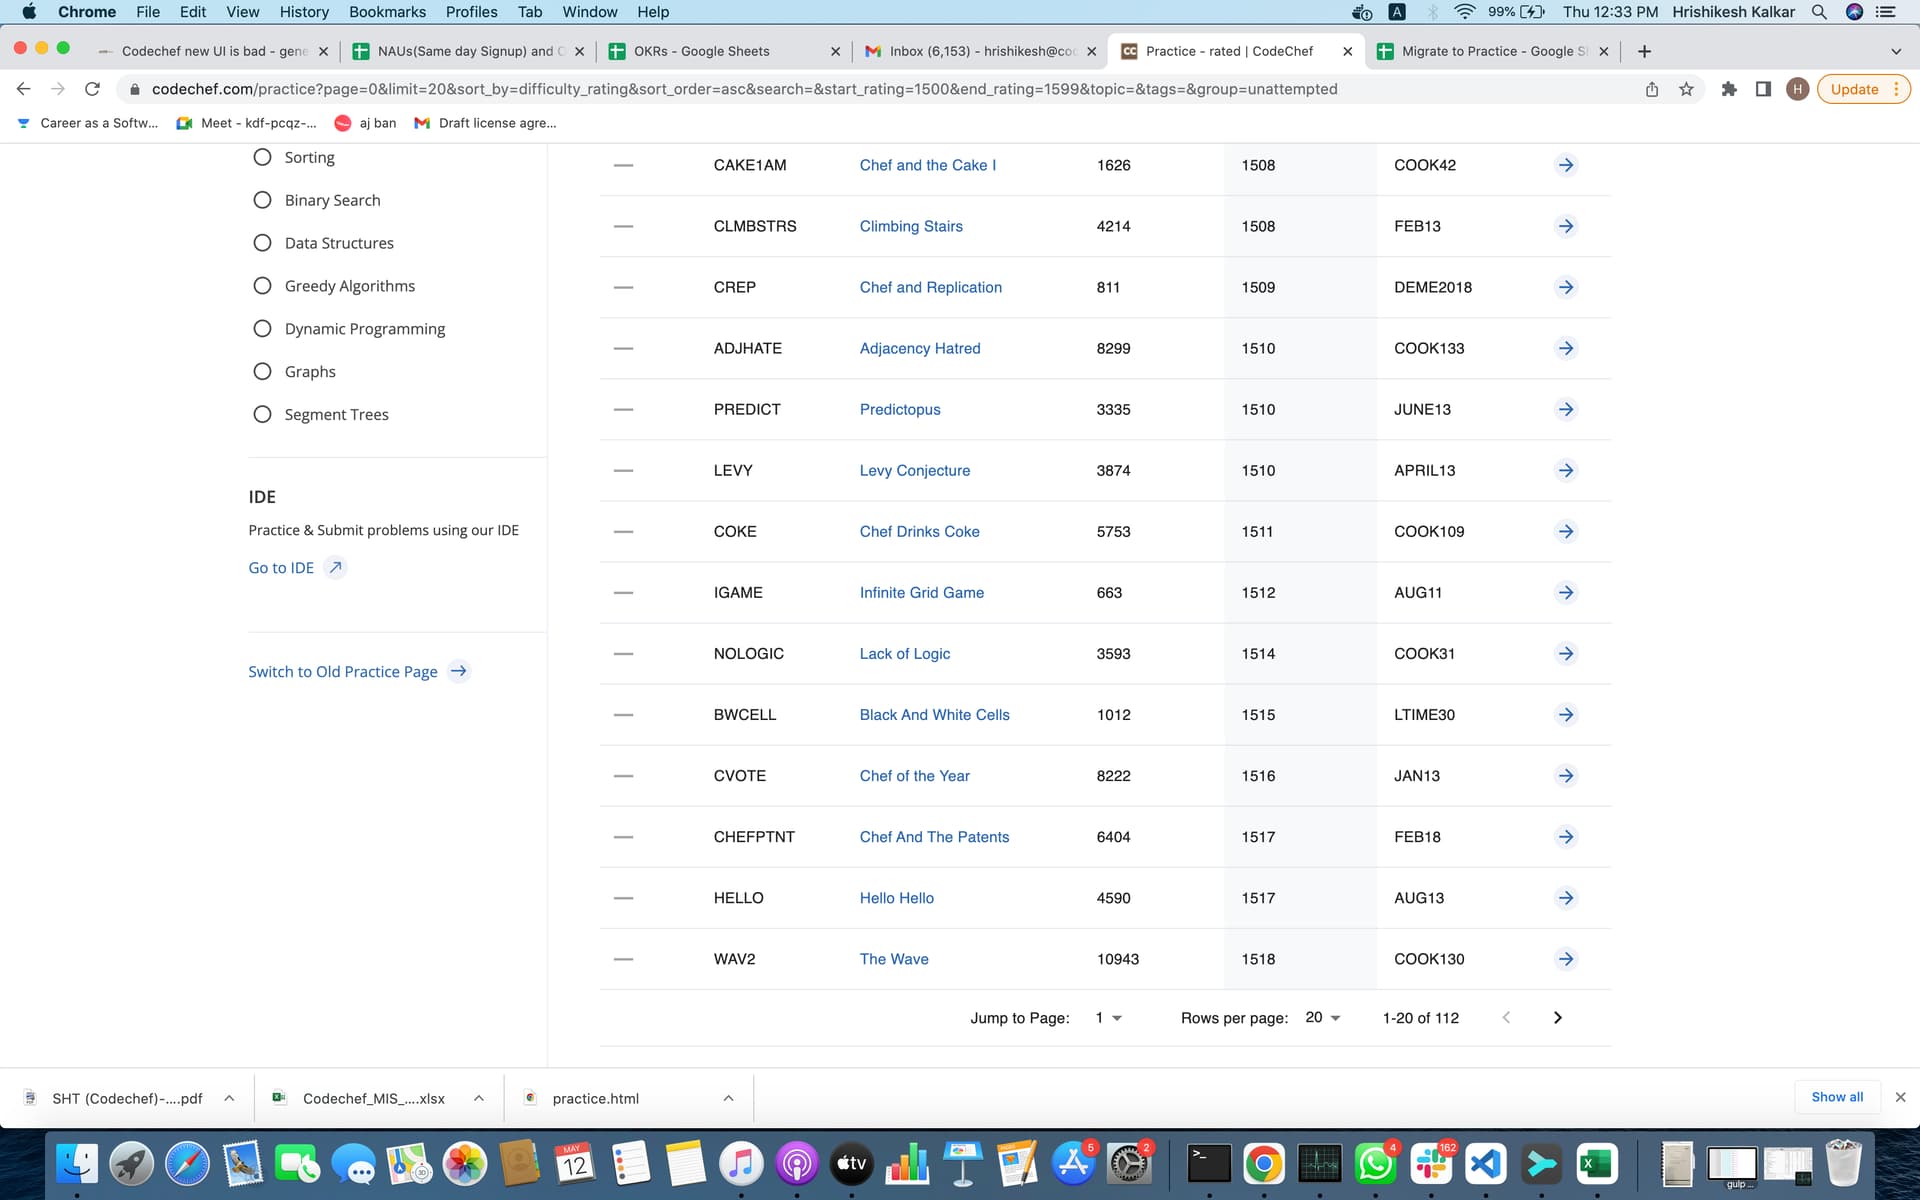Go to the next page of problems
The height and width of the screenshot is (1200, 1920).
[x=1557, y=1017]
